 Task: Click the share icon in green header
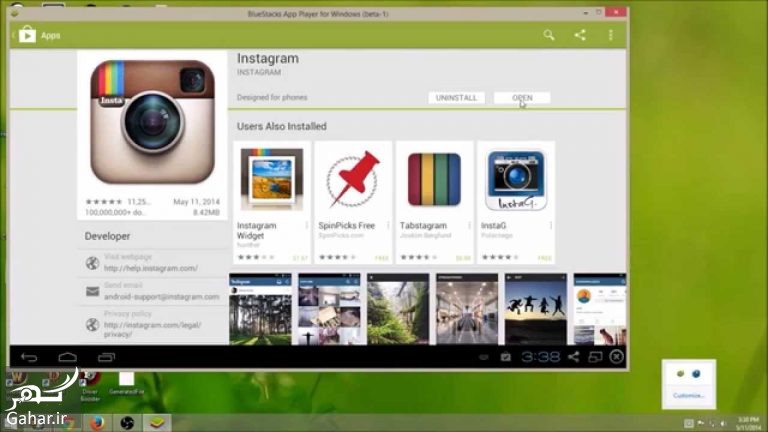(580, 35)
